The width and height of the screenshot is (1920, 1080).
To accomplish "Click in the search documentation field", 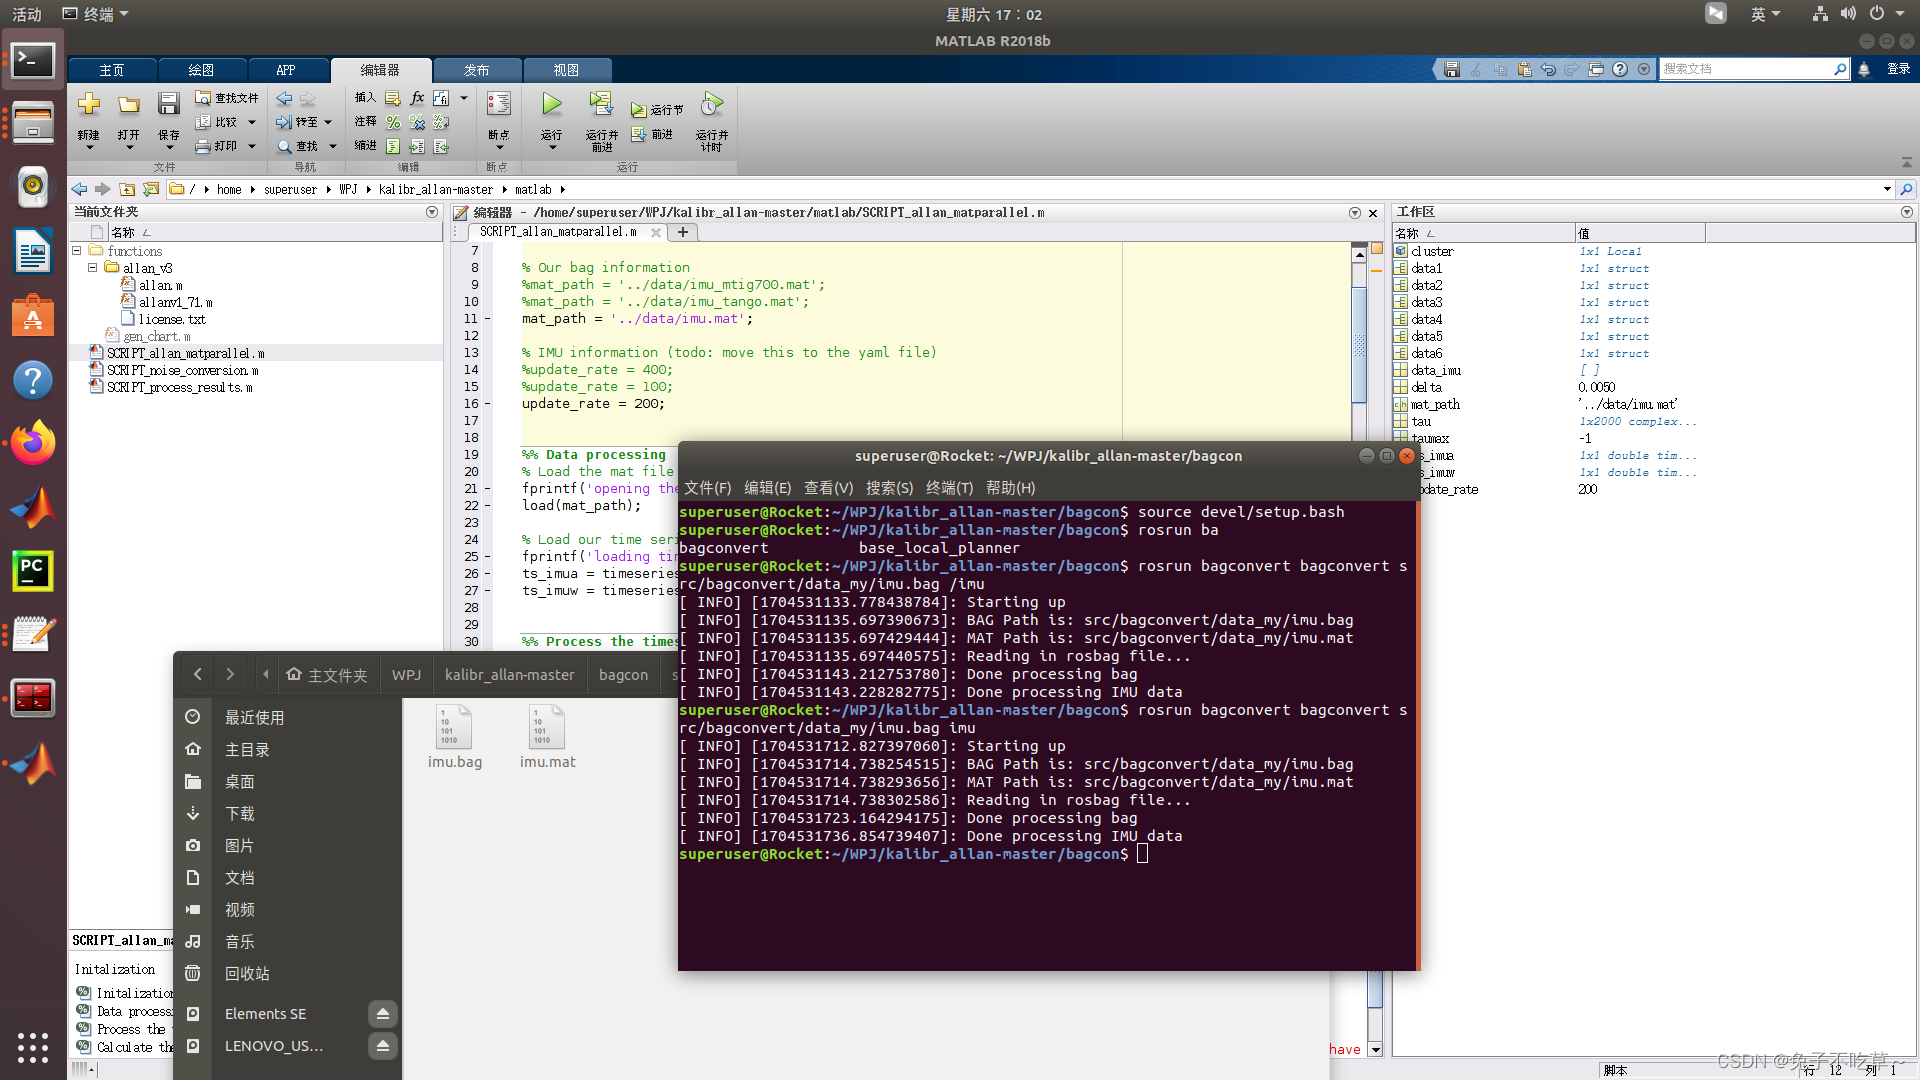I will [x=1745, y=69].
